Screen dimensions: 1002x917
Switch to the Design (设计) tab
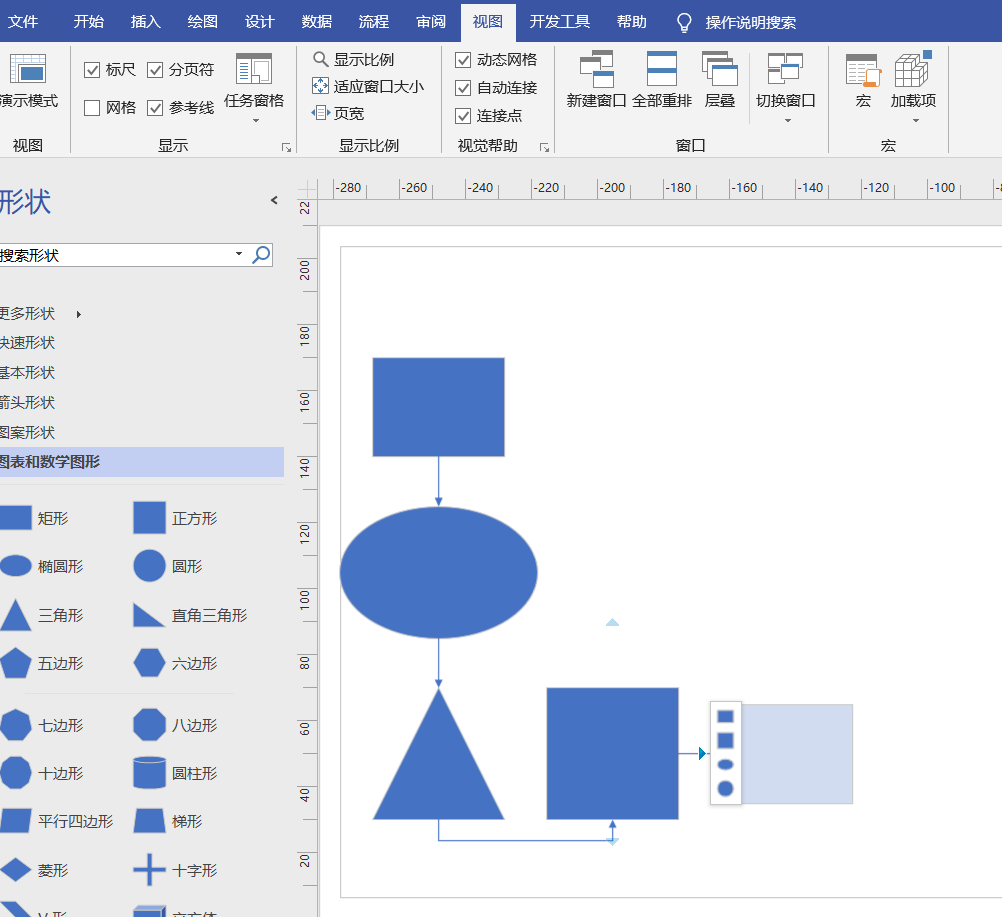click(259, 22)
